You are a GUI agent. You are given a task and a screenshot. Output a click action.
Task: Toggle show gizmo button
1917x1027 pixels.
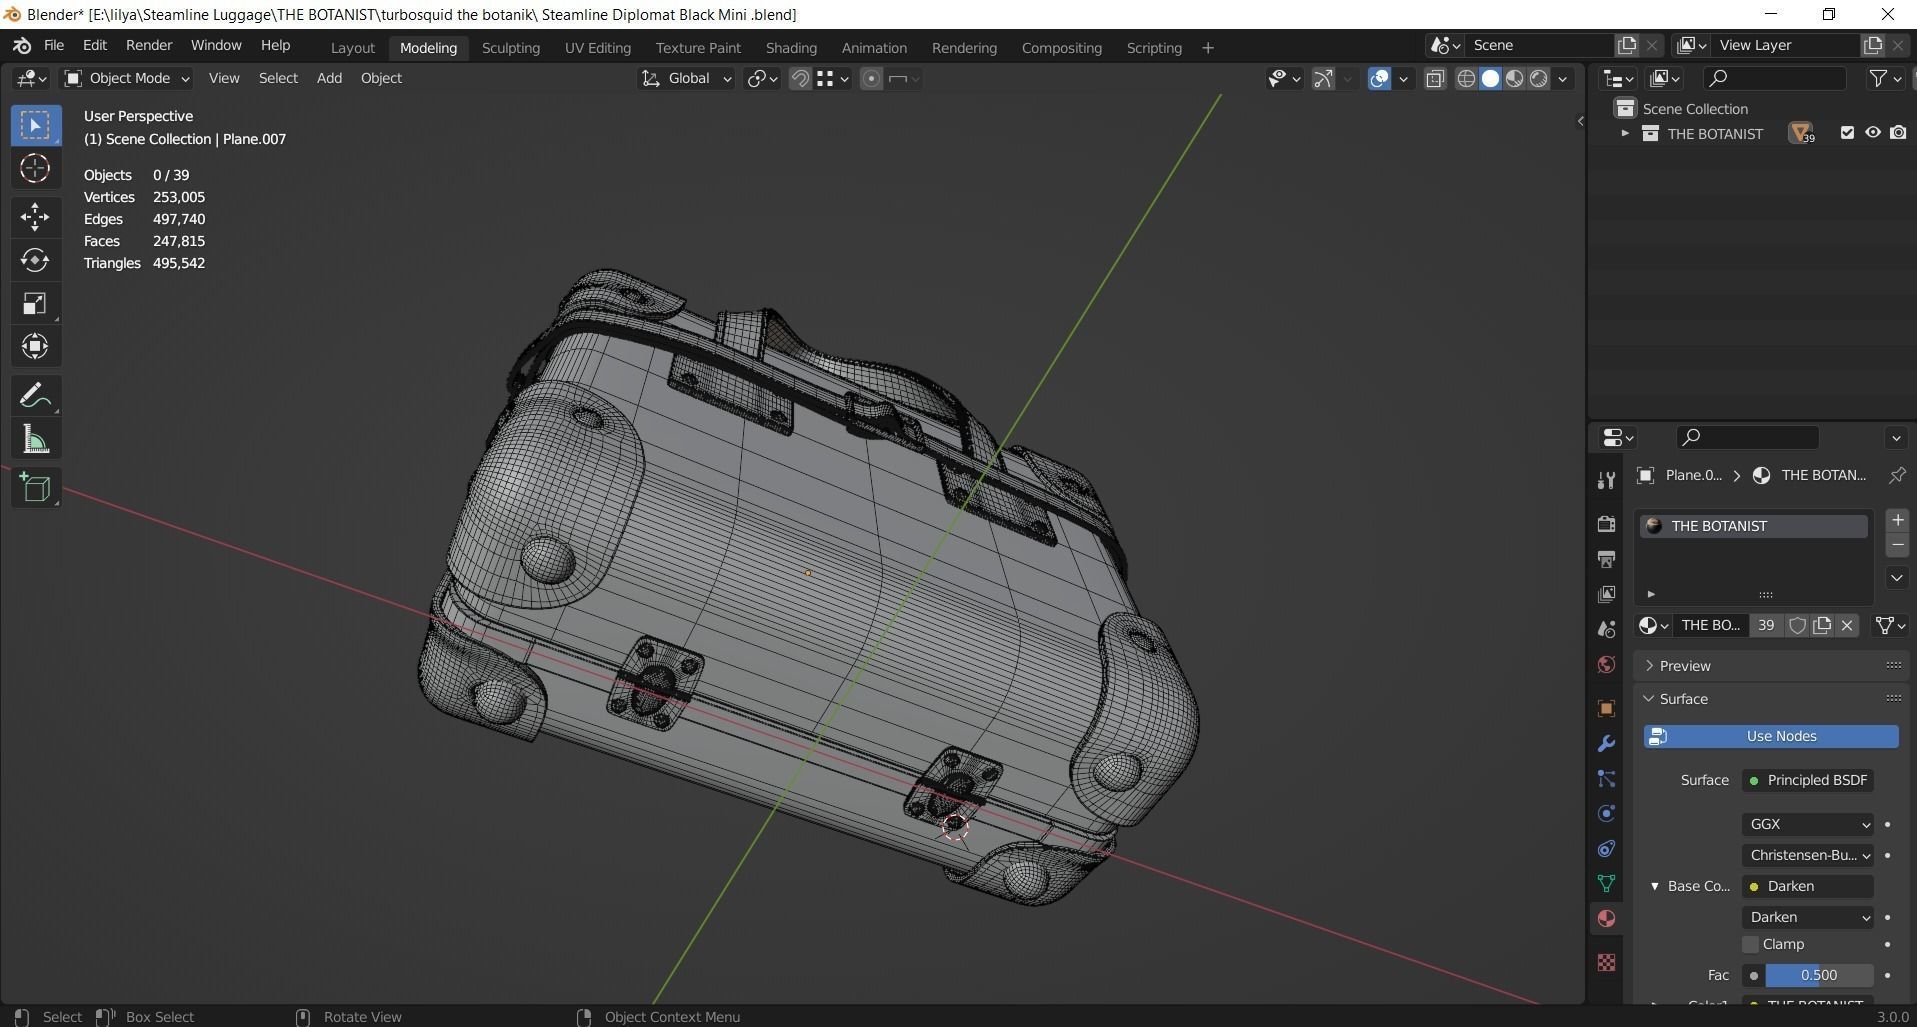pos(1323,78)
